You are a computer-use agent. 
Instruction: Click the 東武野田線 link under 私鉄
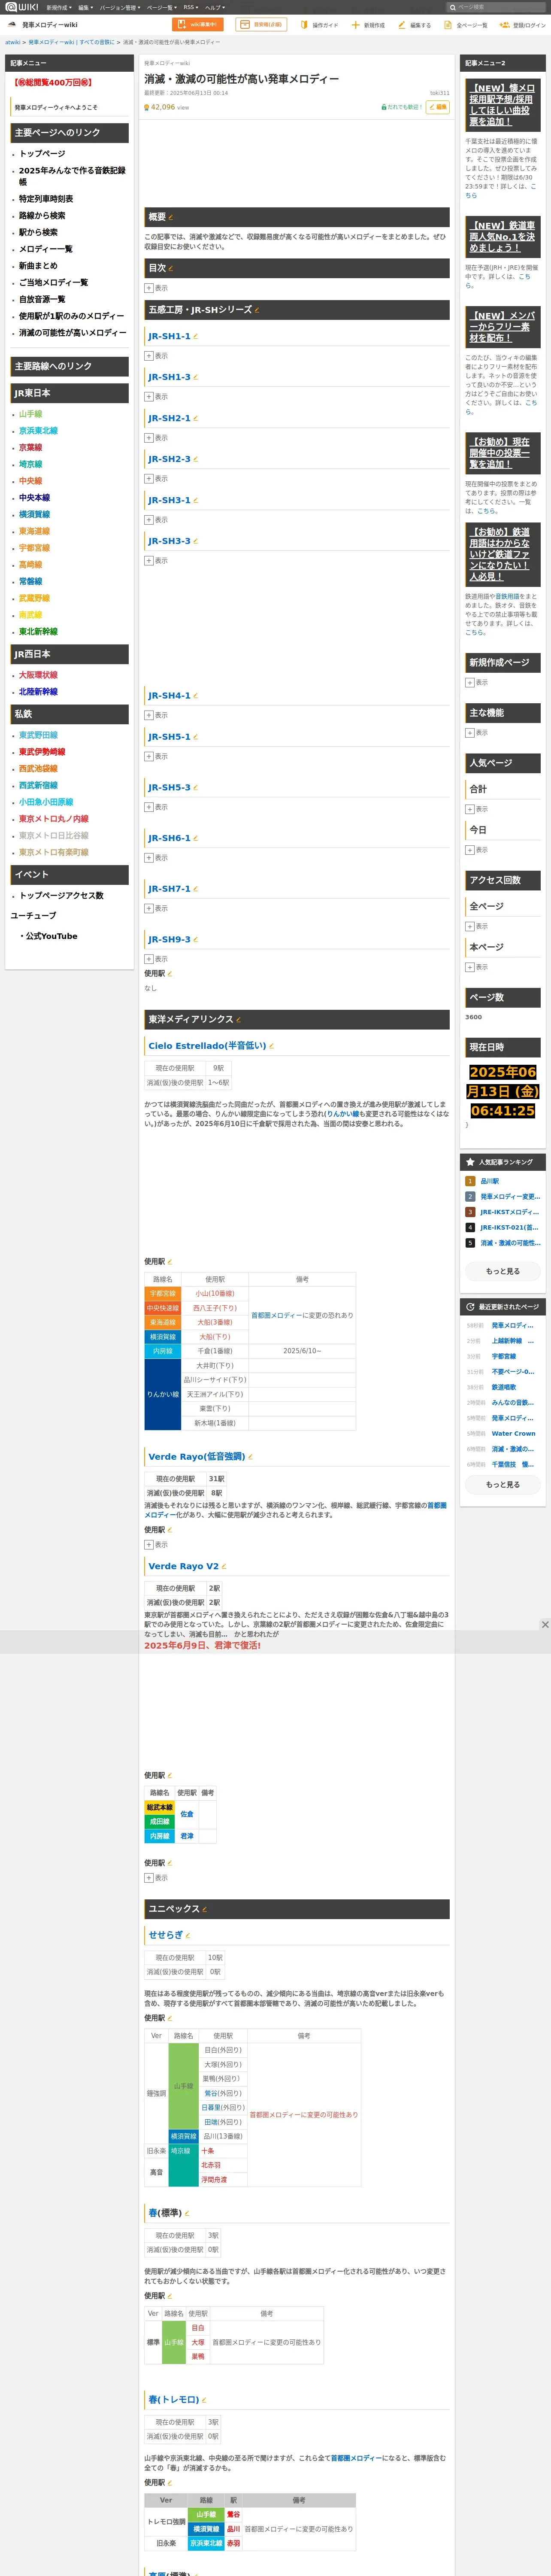tap(38, 735)
